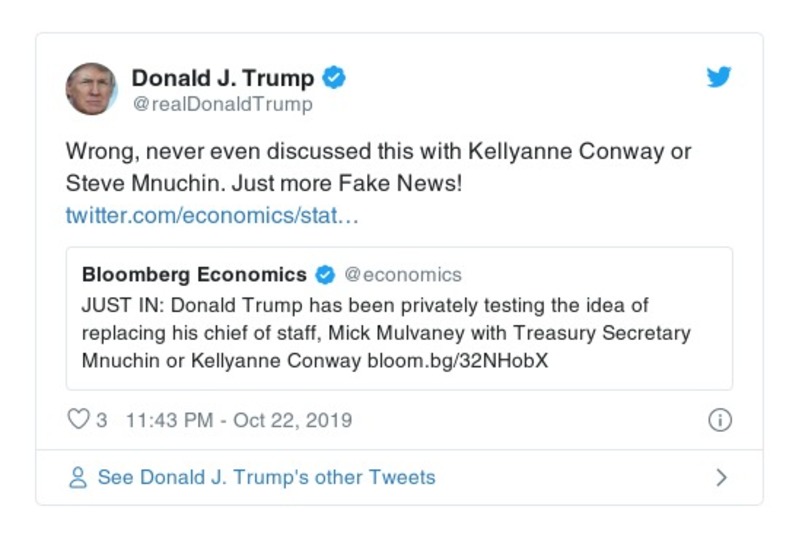Click the info icon on the tweet
This screenshot has height=538, width=799.
tap(719, 420)
